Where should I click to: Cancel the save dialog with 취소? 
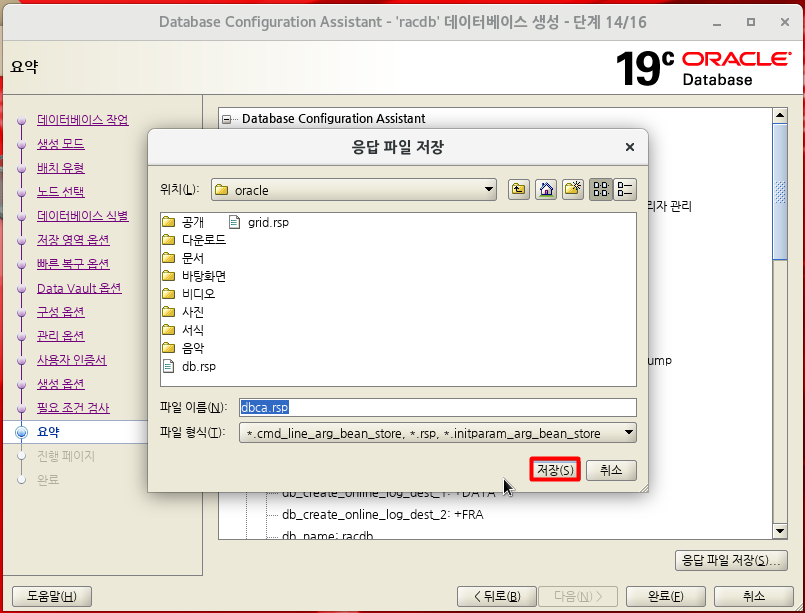pyautogui.click(x=611, y=470)
